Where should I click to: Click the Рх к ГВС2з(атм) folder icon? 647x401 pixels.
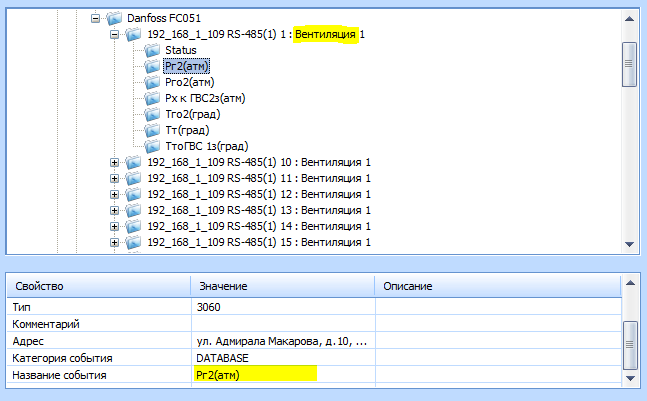(153, 98)
